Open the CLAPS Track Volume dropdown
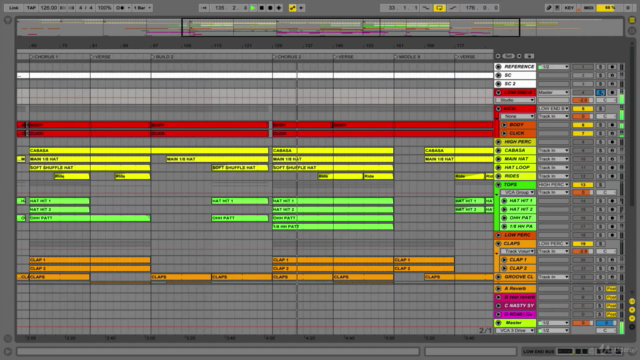This screenshot has height=360, width=640. [518, 251]
